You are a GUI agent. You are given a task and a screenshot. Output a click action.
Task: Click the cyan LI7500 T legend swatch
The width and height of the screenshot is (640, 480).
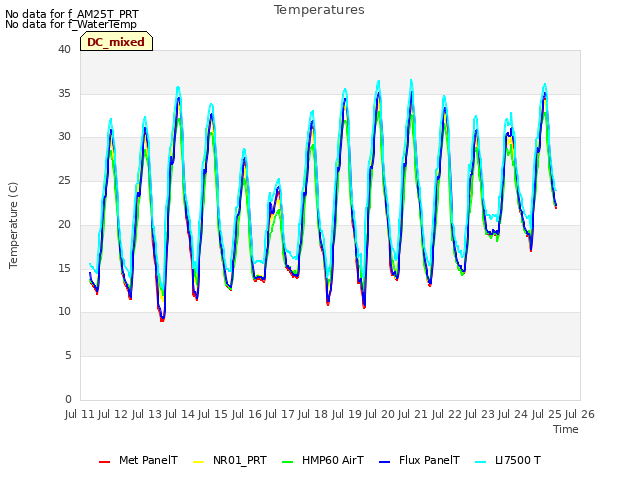click(481, 462)
